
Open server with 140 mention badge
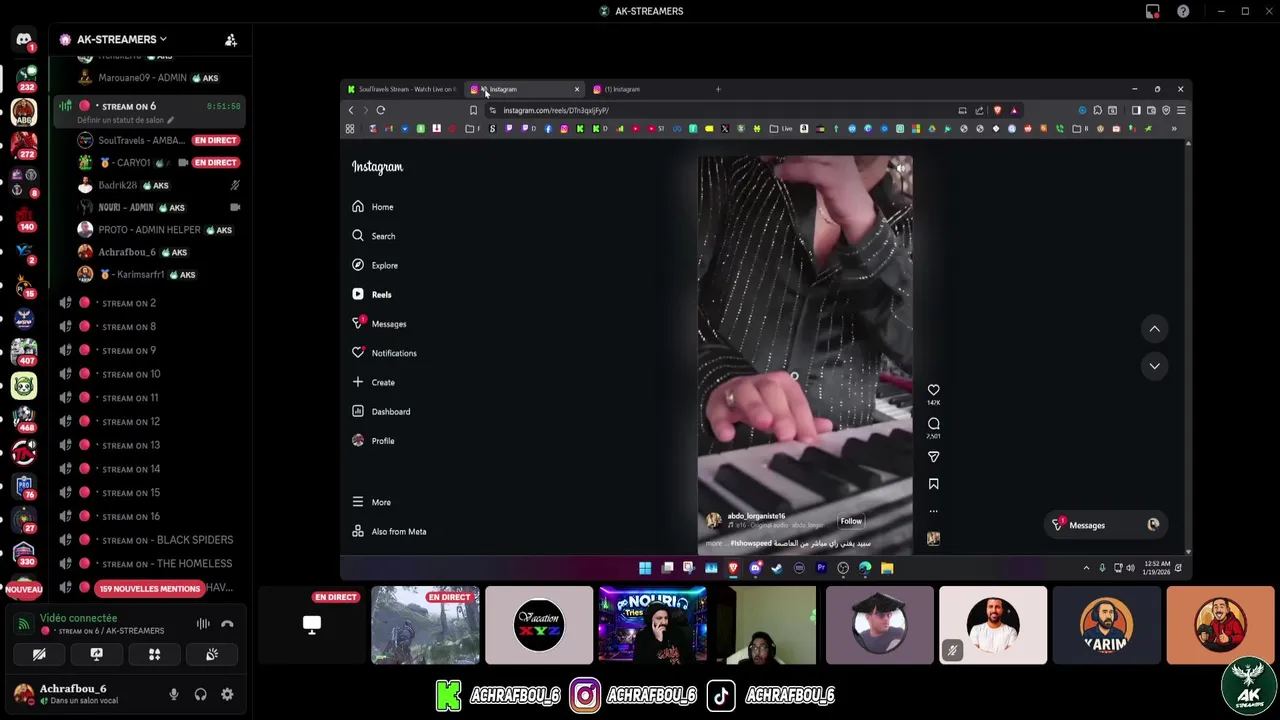tap(24, 218)
